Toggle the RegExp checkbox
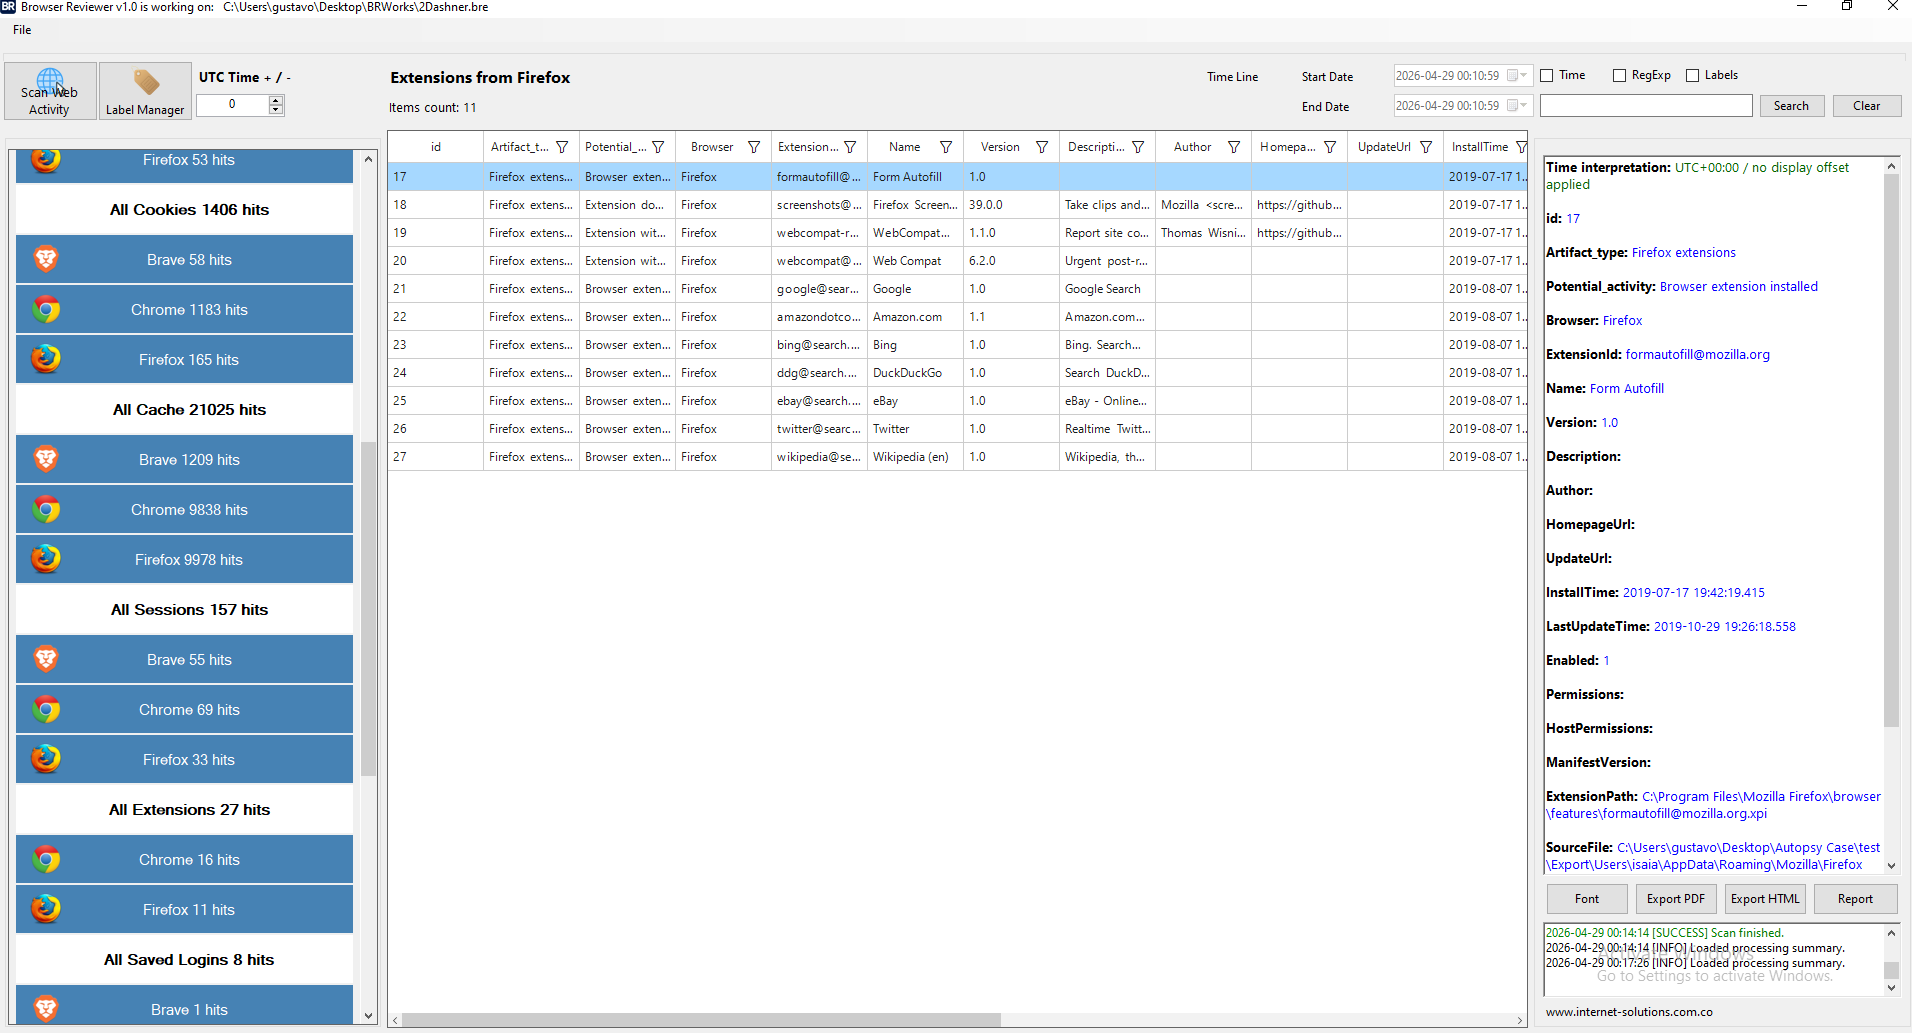 click(1620, 75)
